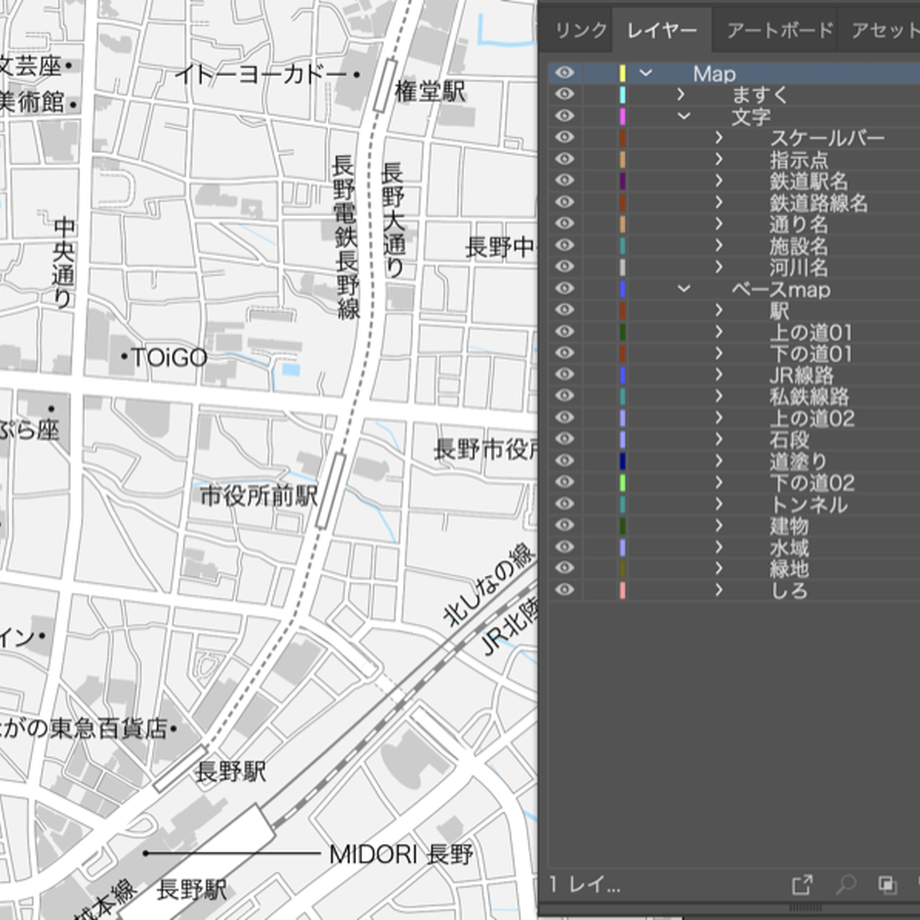Select the トンネル layer name
This screenshot has width=920, height=920.
[x=809, y=505]
